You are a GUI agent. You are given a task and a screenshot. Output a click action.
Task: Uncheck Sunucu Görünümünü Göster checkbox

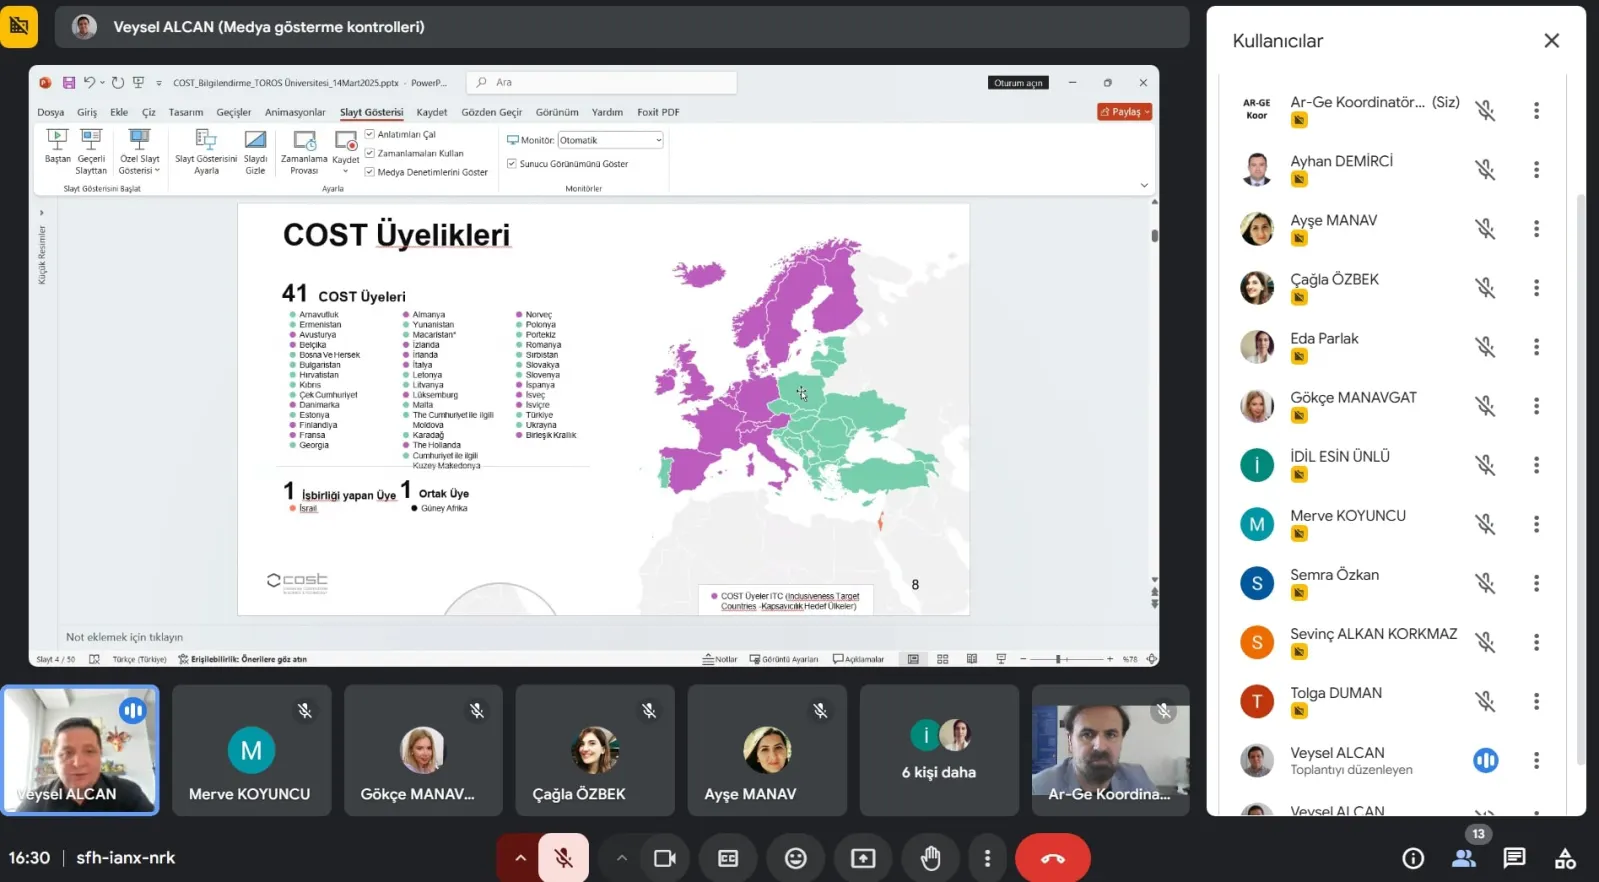pyautogui.click(x=512, y=163)
